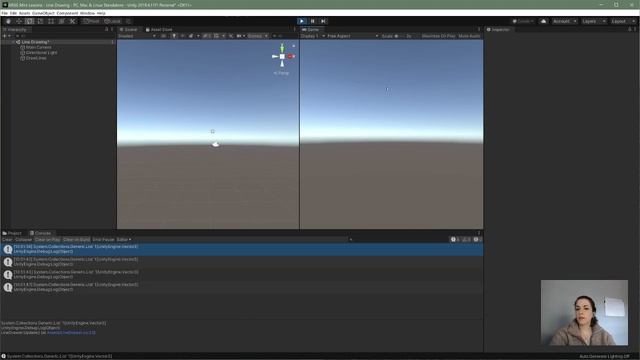The image size is (640, 360).
Task: Select the Move tool
Action: (19, 21)
